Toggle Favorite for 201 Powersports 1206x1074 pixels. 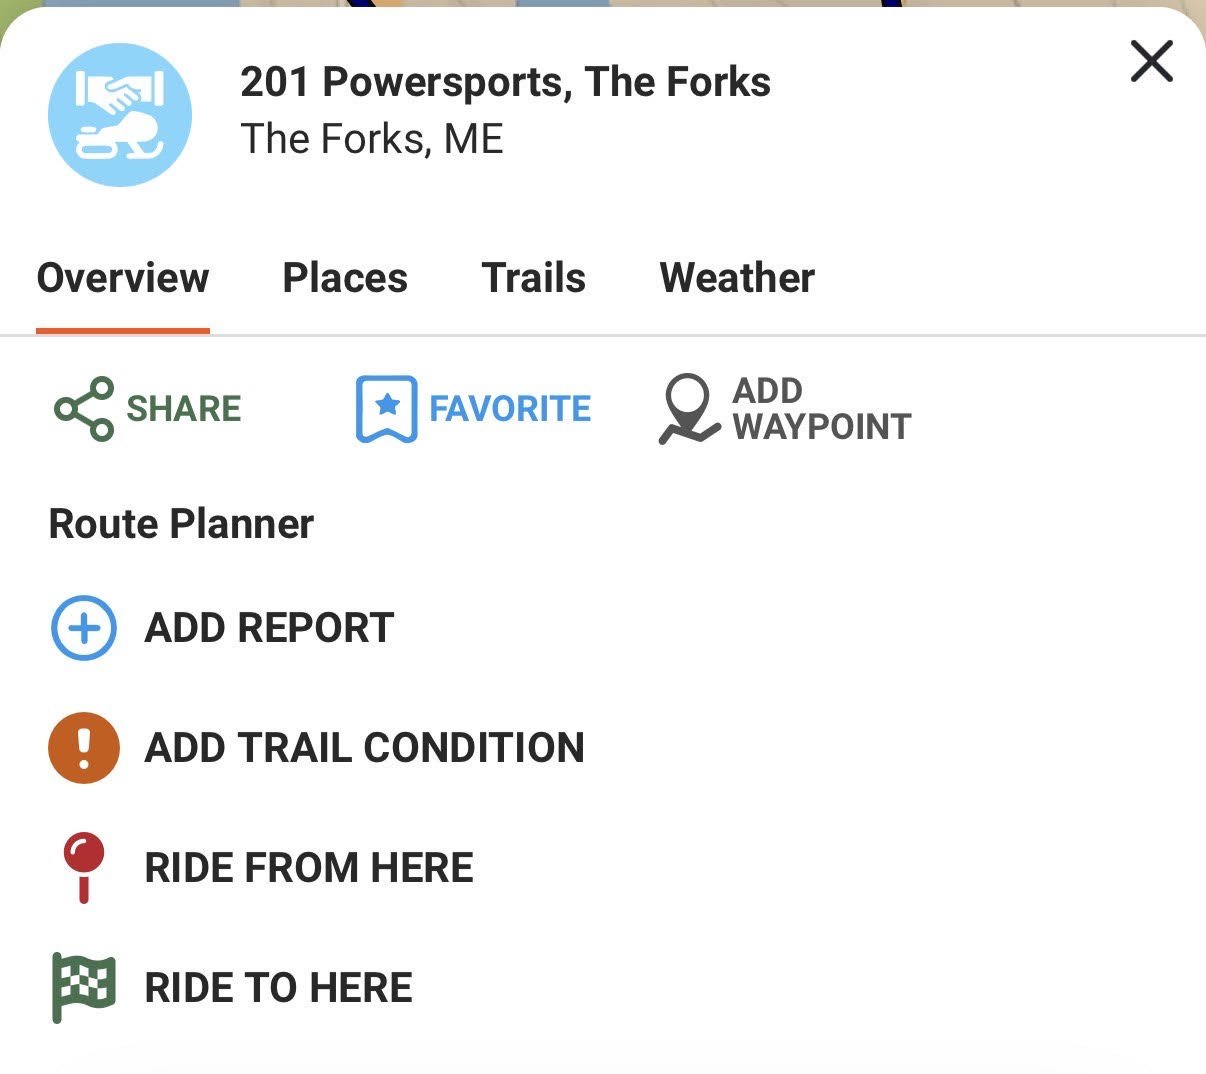coord(470,408)
